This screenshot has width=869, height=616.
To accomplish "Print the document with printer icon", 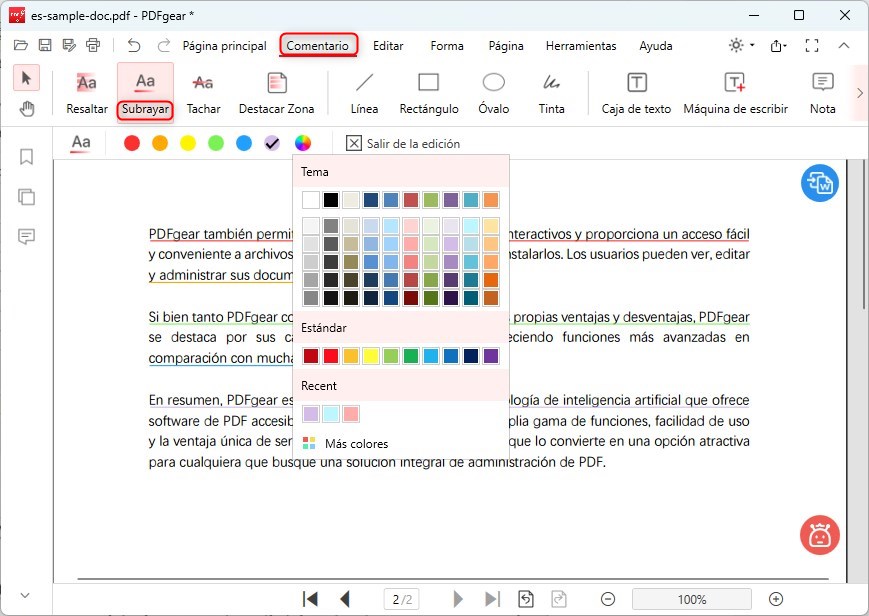I will (93, 45).
